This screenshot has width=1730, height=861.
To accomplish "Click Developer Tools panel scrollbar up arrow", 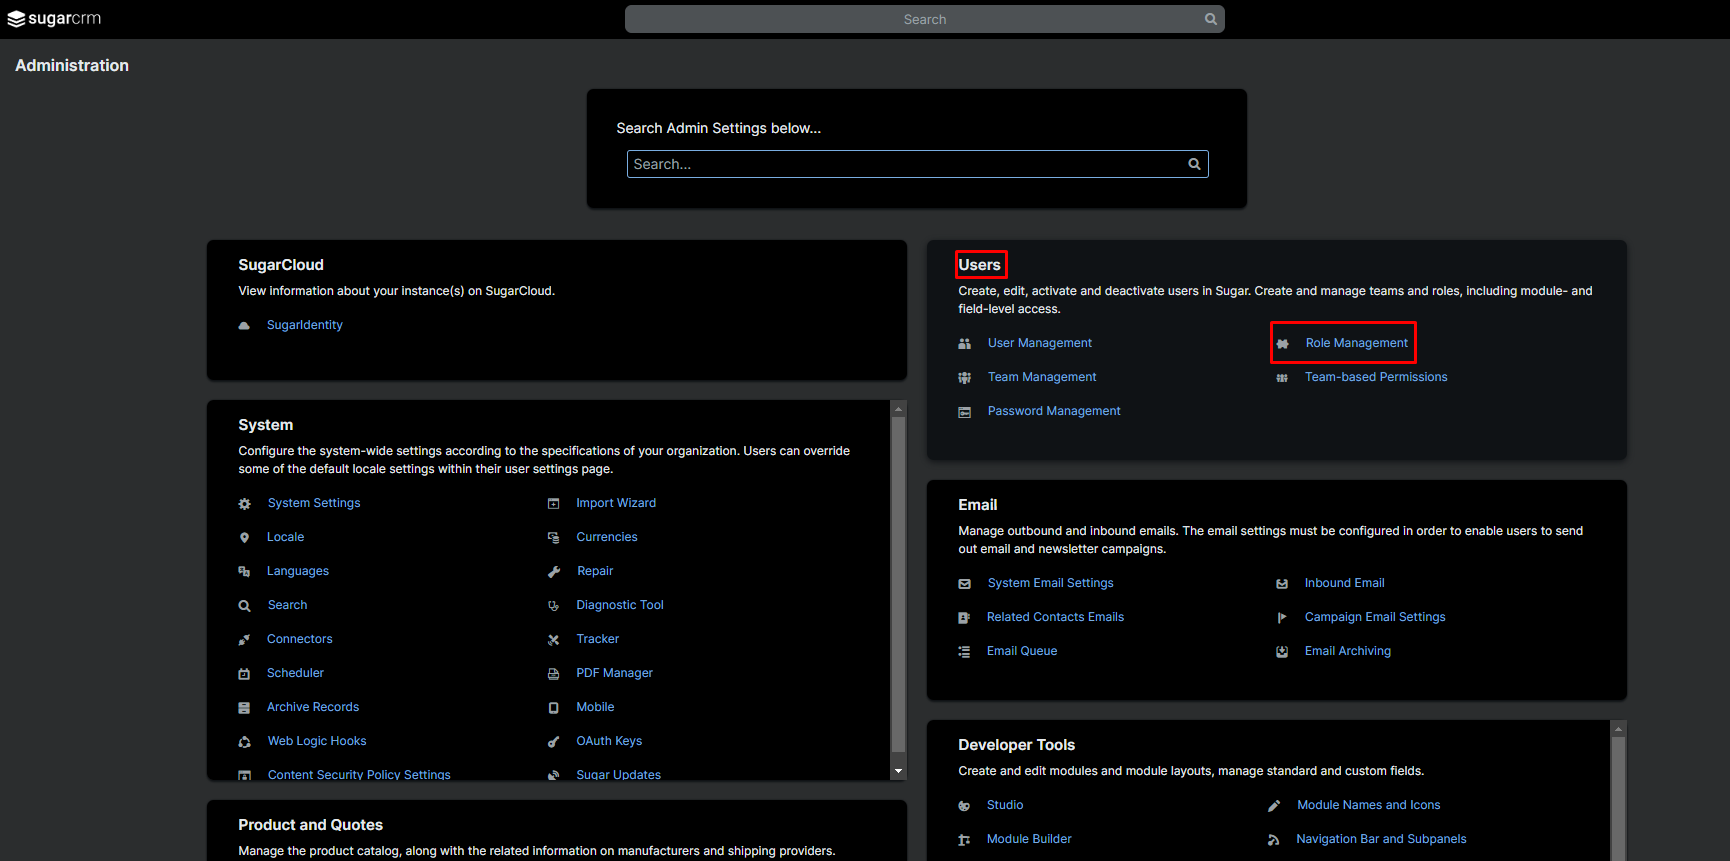I will click(1618, 730).
